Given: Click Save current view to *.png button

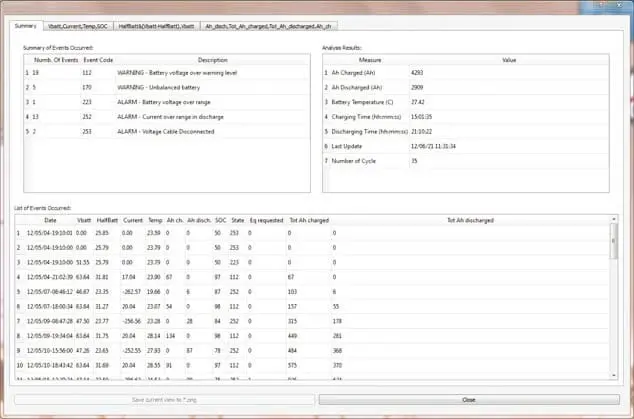Looking at the screenshot, I should pyautogui.click(x=164, y=400).
